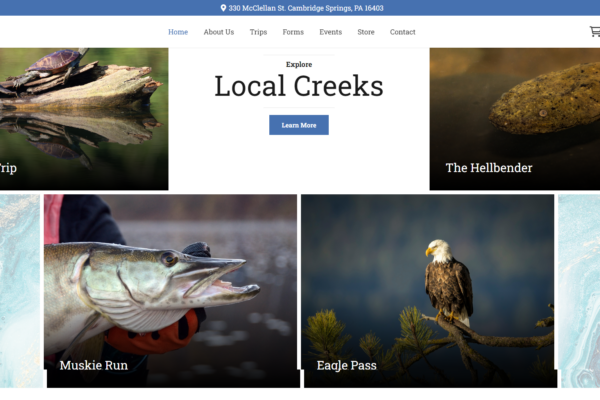Viewport: 600px width, 400px height.
Task: Click The Hellbender caption text
Action: coord(489,168)
